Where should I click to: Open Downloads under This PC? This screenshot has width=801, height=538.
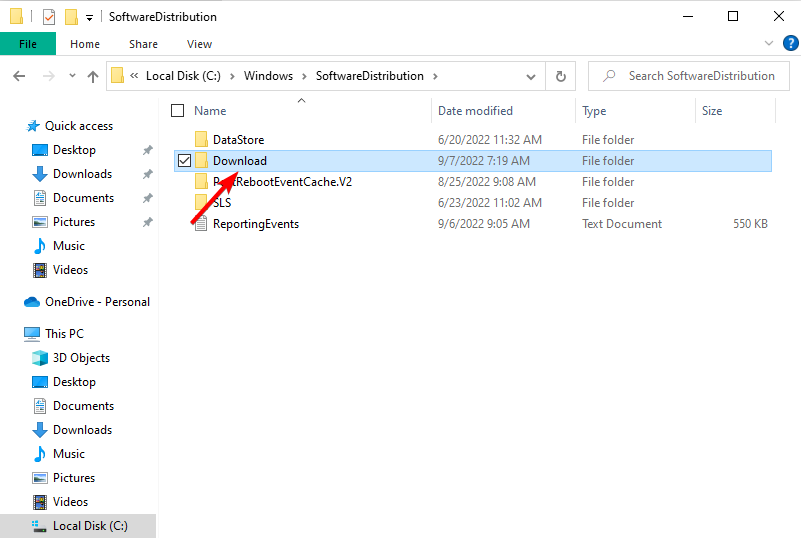pyautogui.click(x=82, y=430)
